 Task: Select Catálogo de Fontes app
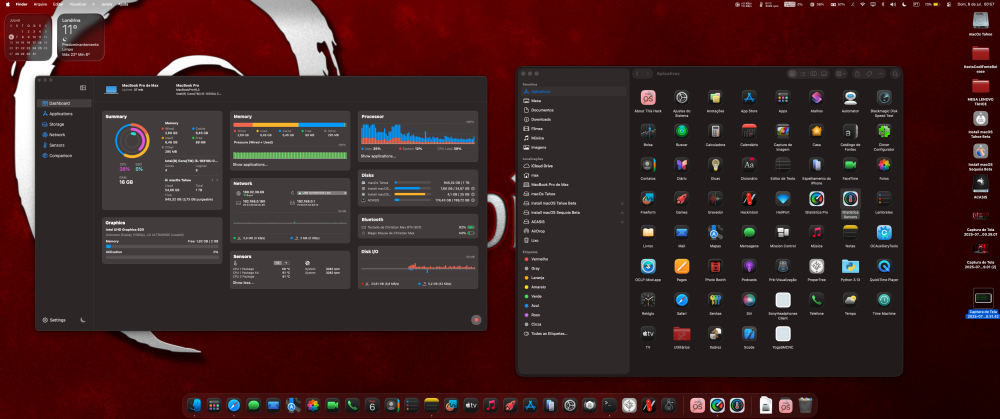click(850, 131)
